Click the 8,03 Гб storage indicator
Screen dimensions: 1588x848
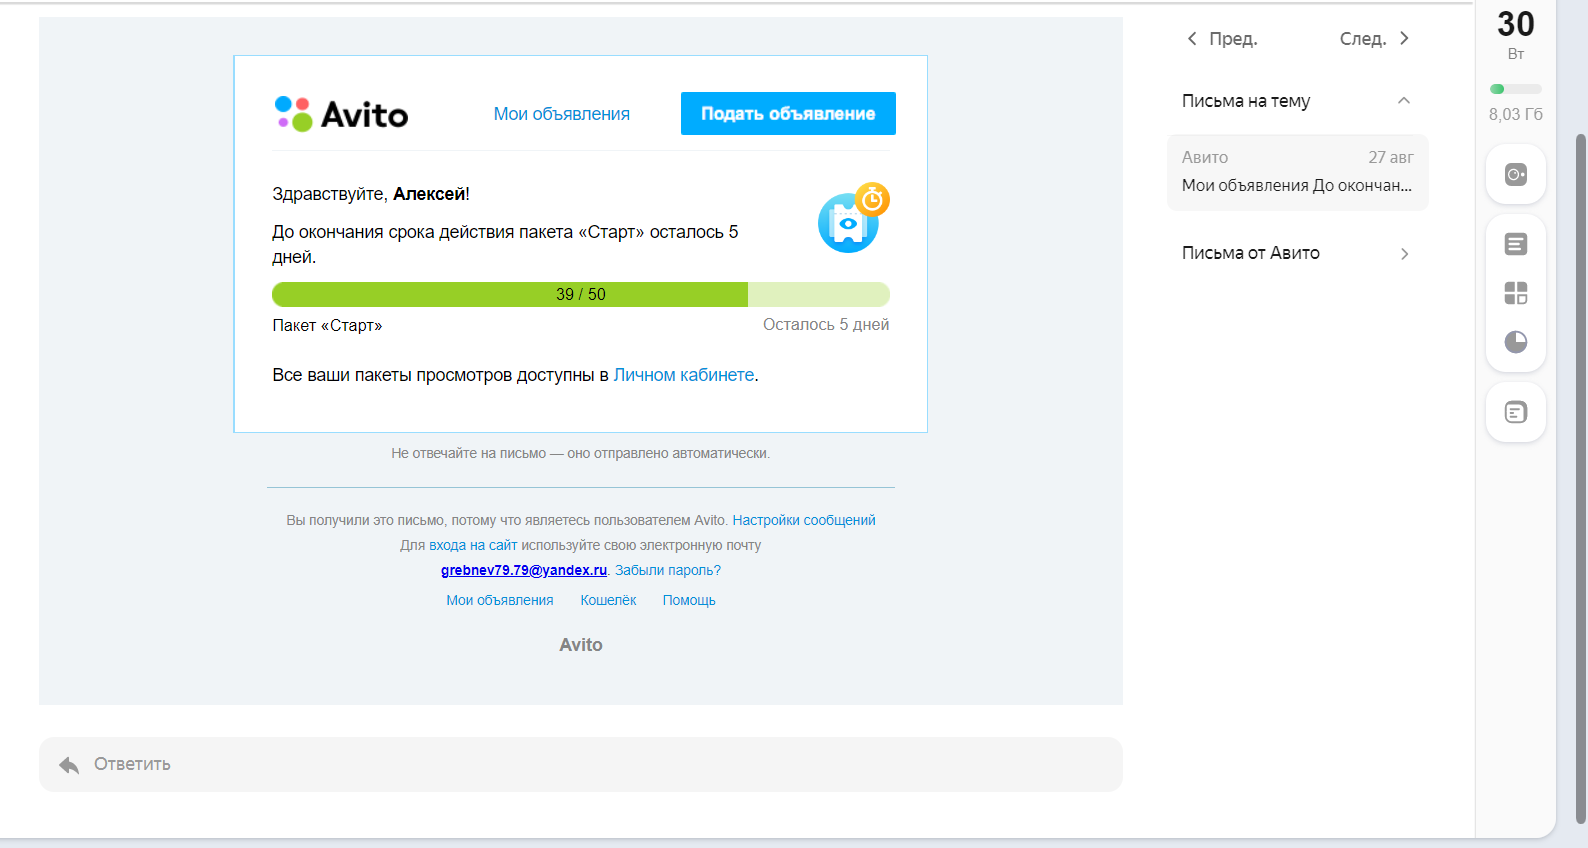click(x=1516, y=104)
